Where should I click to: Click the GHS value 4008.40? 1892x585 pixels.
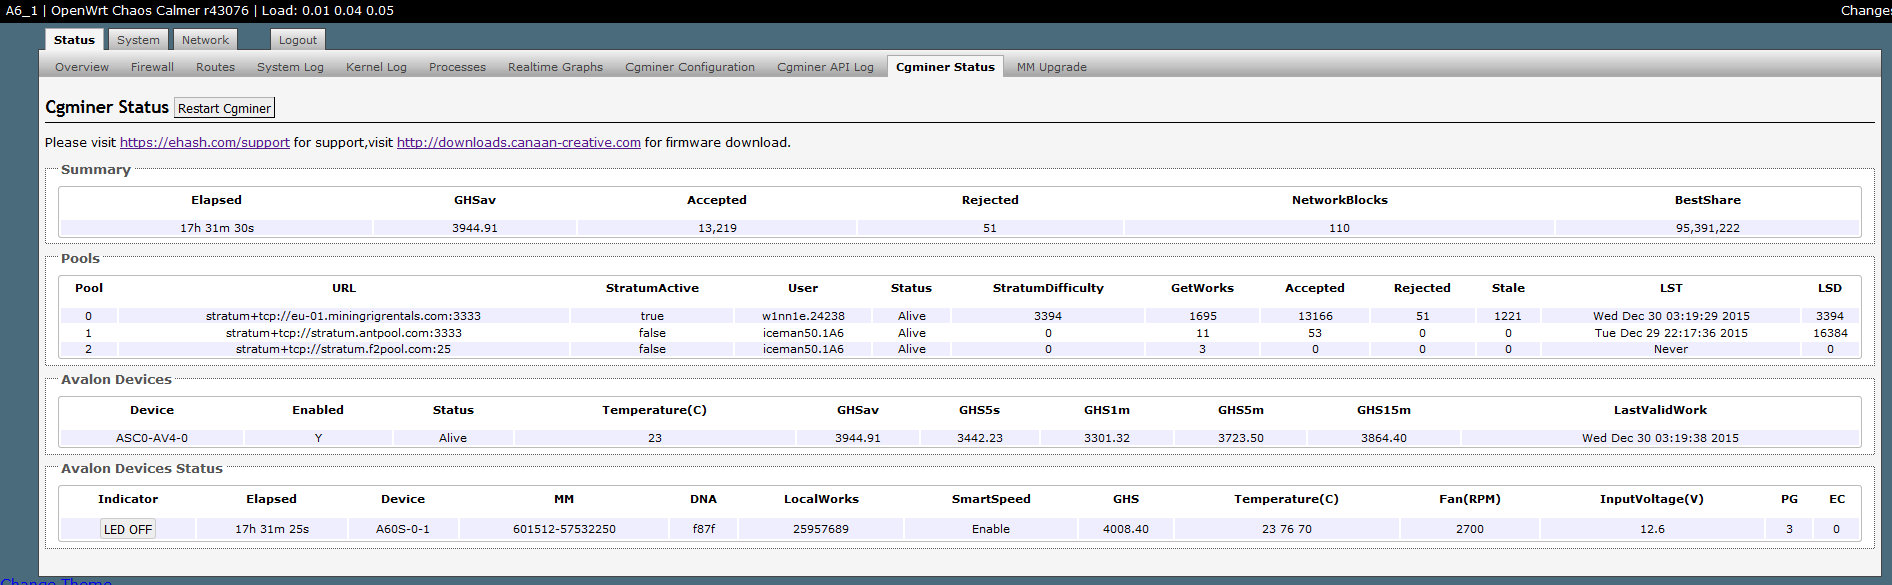point(1126,529)
